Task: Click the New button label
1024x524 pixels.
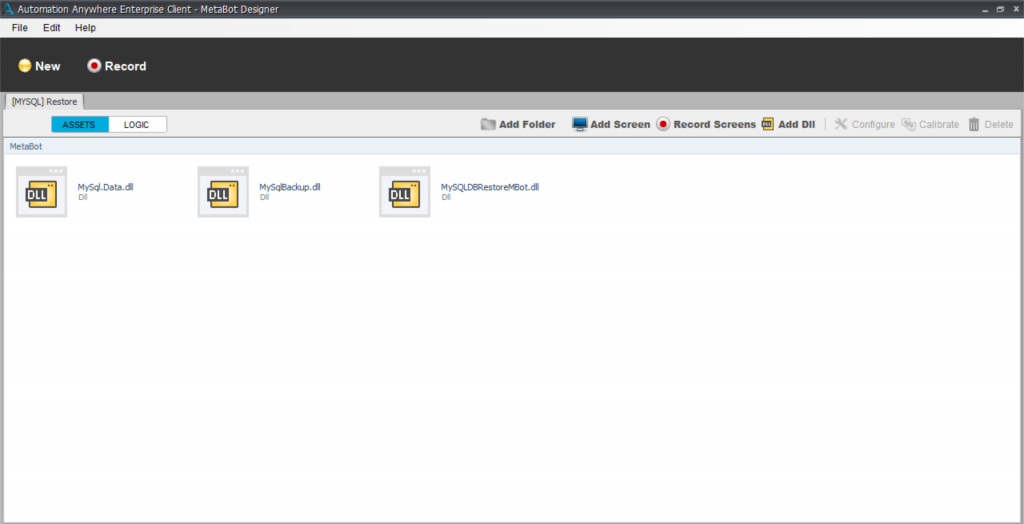Action: tap(48, 66)
